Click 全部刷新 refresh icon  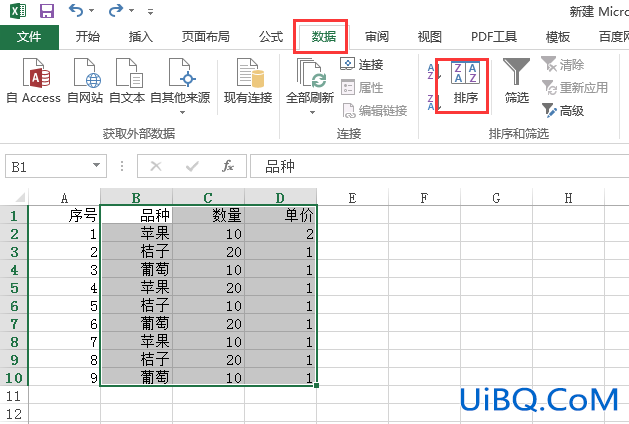[310, 73]
